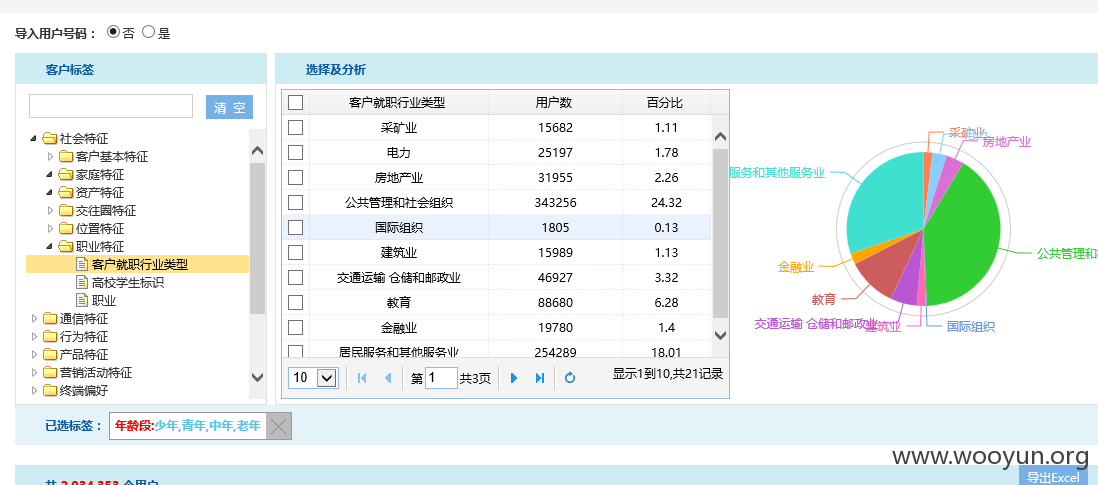Go to first page pager icon
This screenshot has height=485, width=1098.
(362, 378)
